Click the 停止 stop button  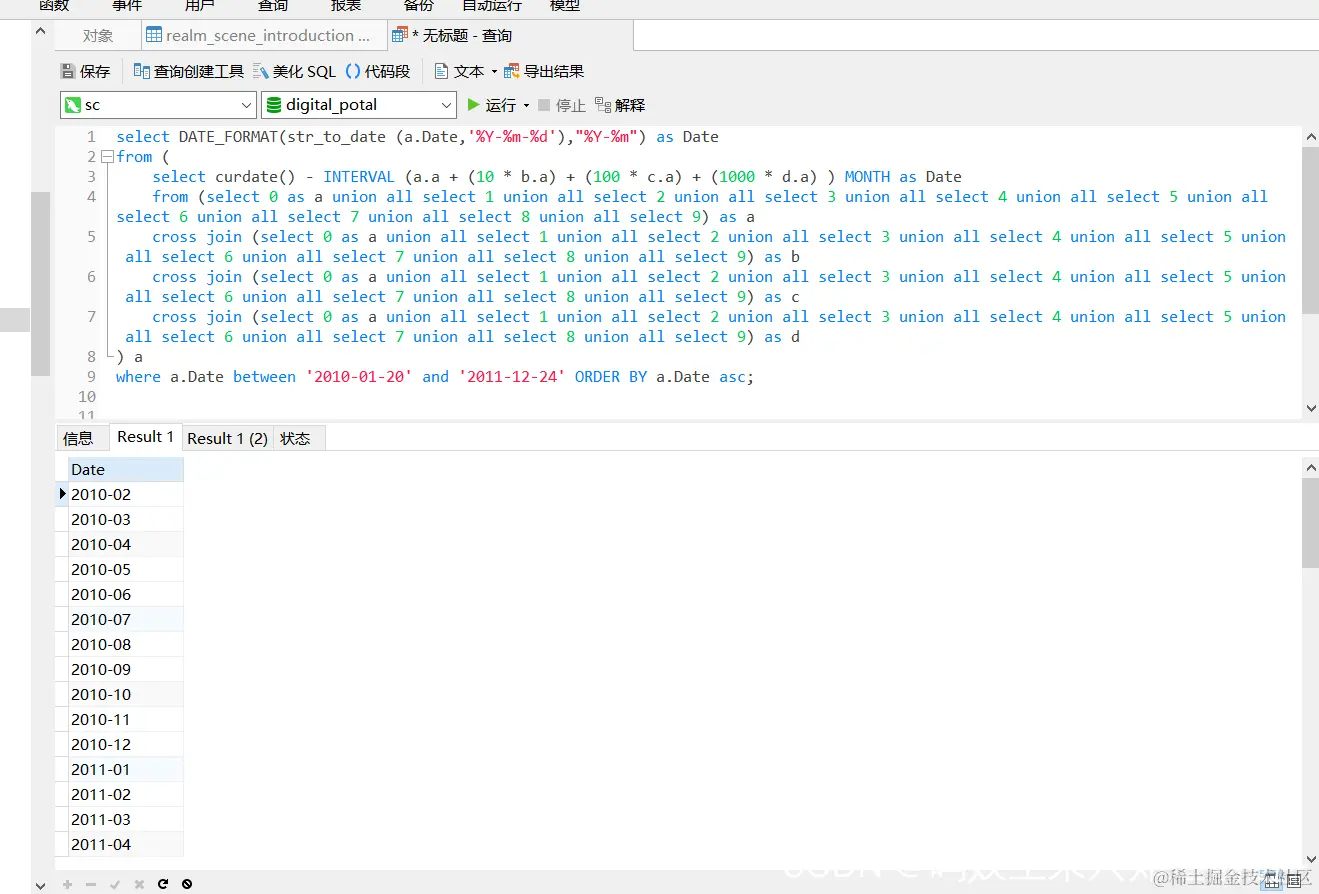pyautogui.click(x=562, y=105)
